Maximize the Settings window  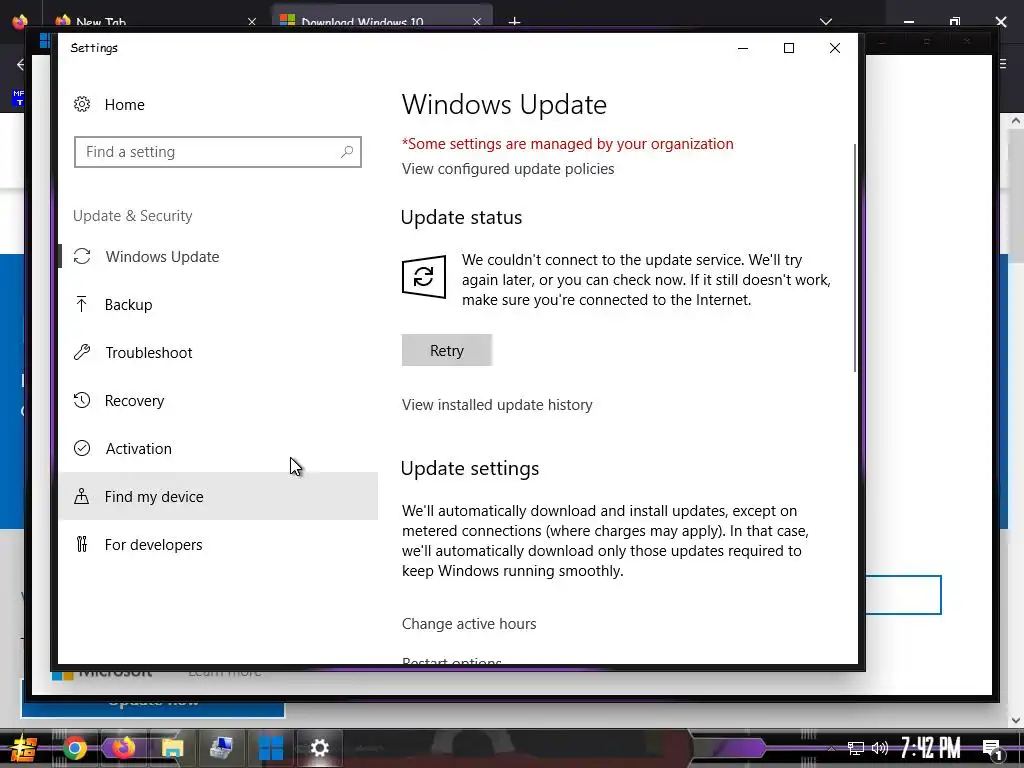click(789, 48)
